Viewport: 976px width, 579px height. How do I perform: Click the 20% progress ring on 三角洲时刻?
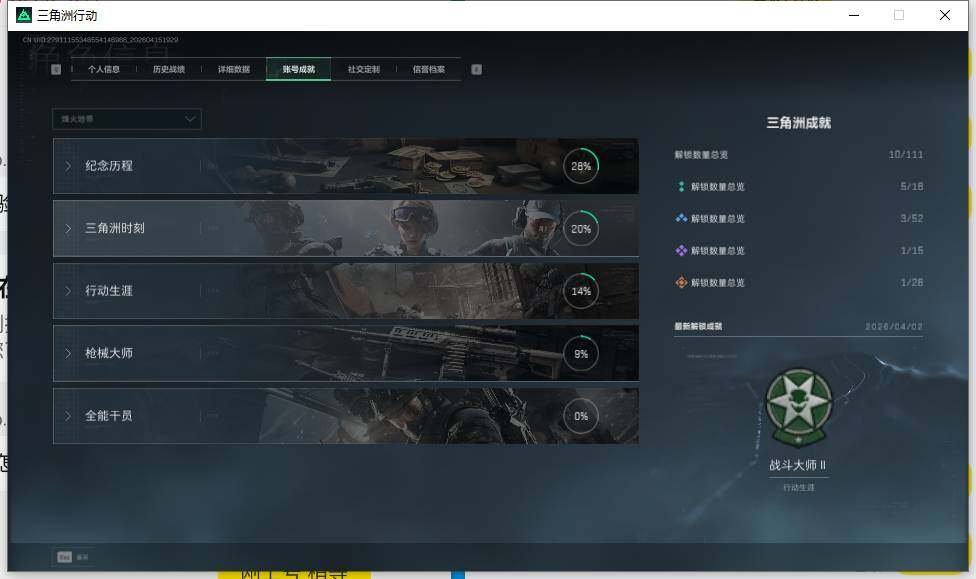click(581, 228)
